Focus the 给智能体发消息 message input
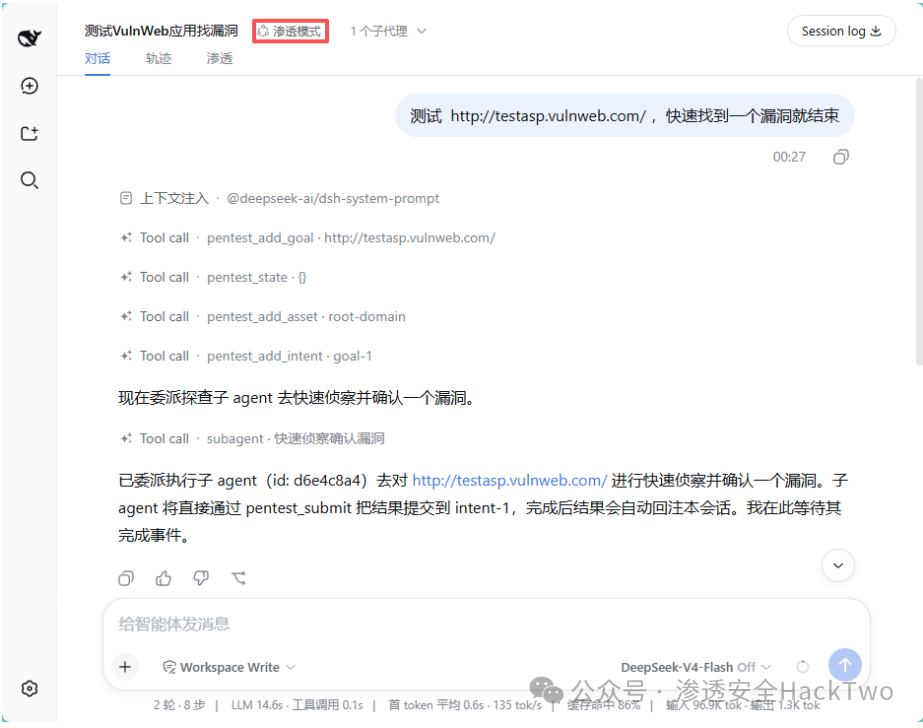The height and width of the screenshot is (728, 923). coord(486,624)
